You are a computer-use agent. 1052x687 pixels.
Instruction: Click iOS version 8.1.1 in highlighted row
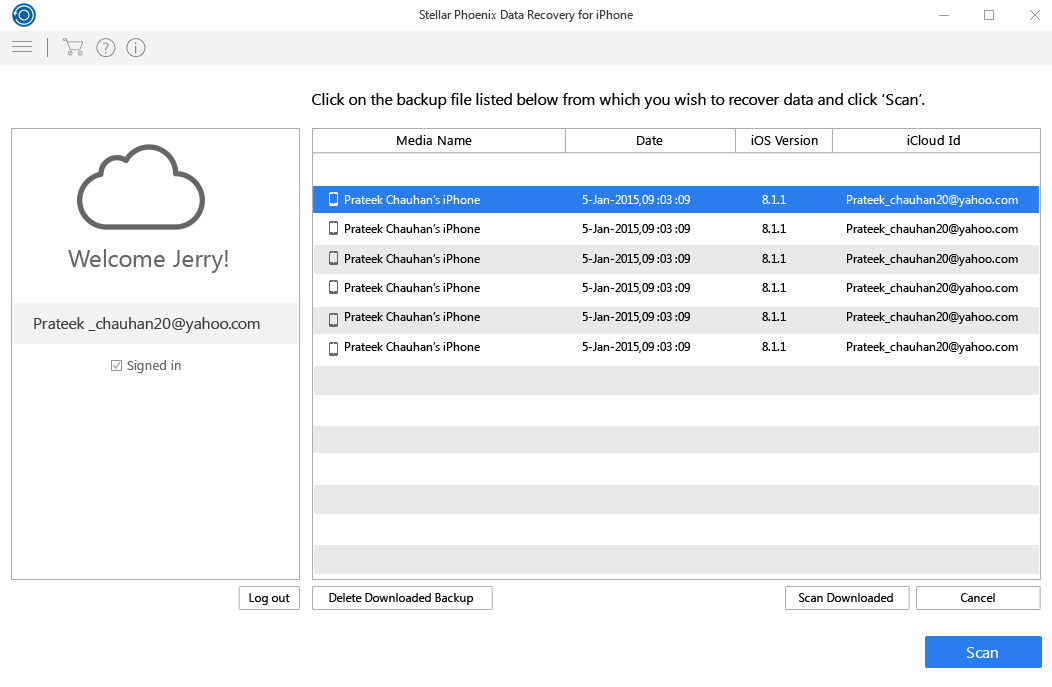[774, 200]
